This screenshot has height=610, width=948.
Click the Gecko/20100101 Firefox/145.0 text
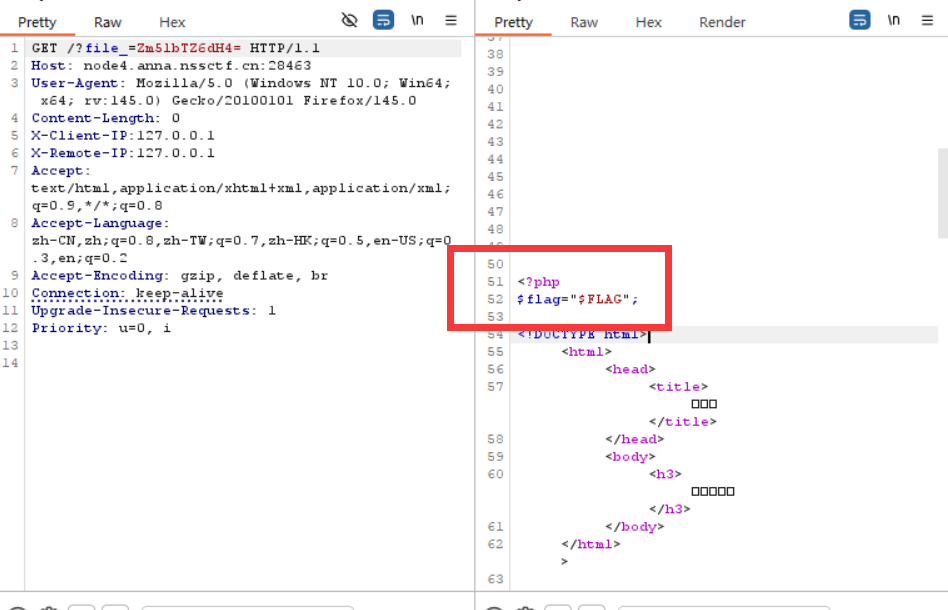[x=294, y=100]
